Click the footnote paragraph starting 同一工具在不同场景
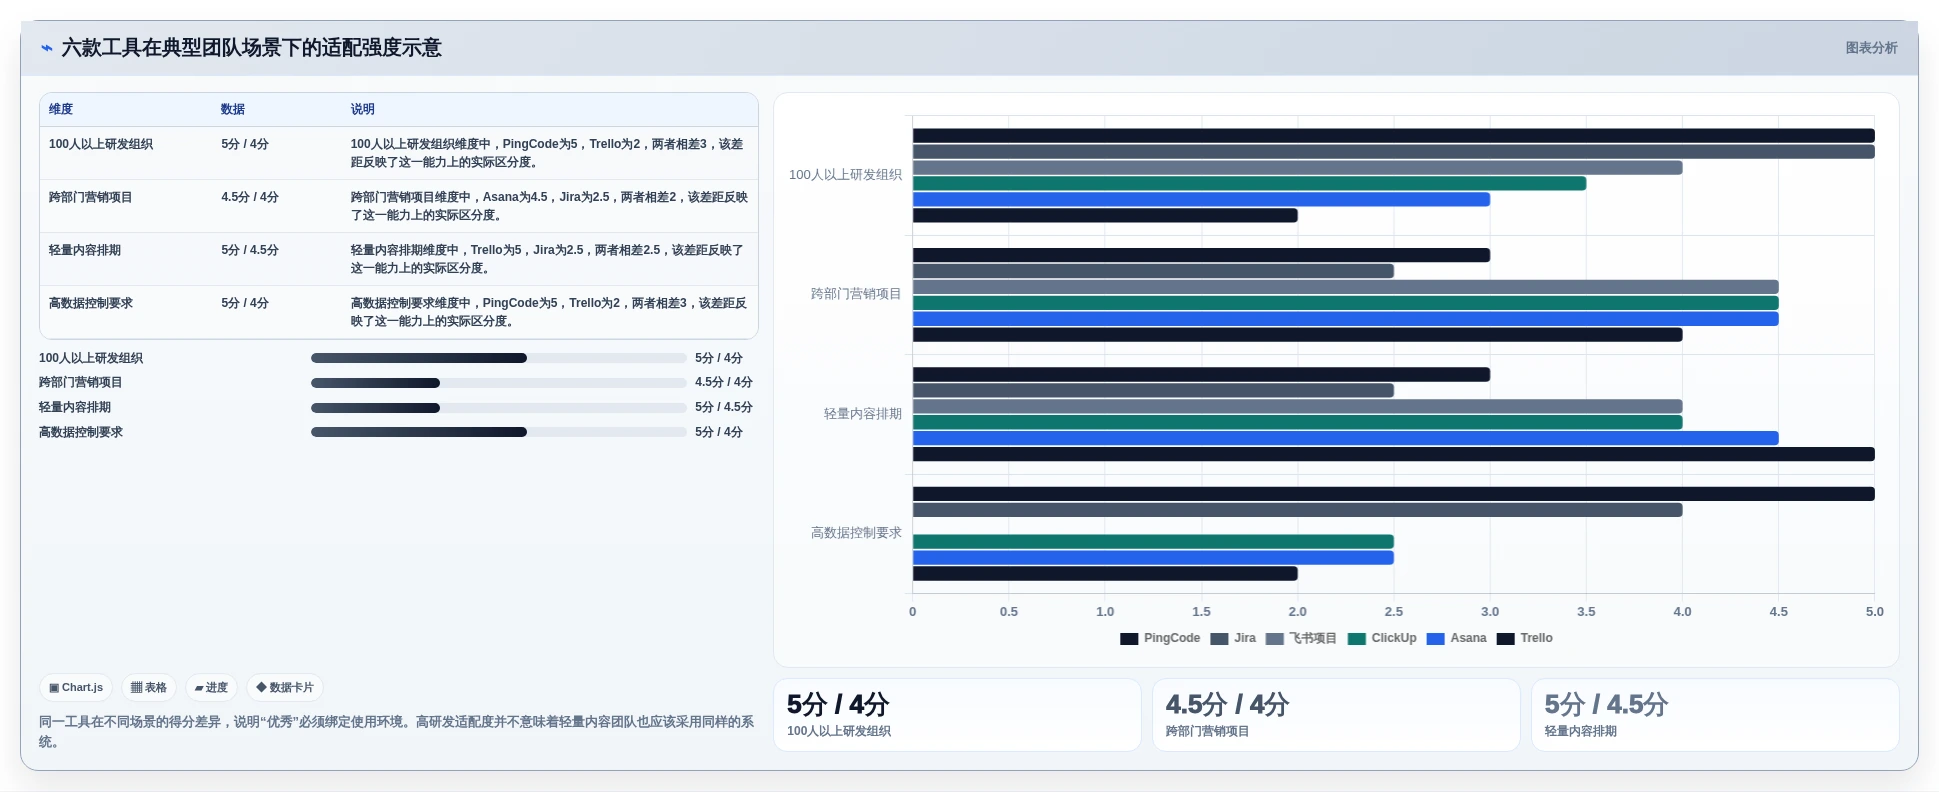The height and width of the screenshot is (792, 1939). pyautogui.click(x=397, y=732)
